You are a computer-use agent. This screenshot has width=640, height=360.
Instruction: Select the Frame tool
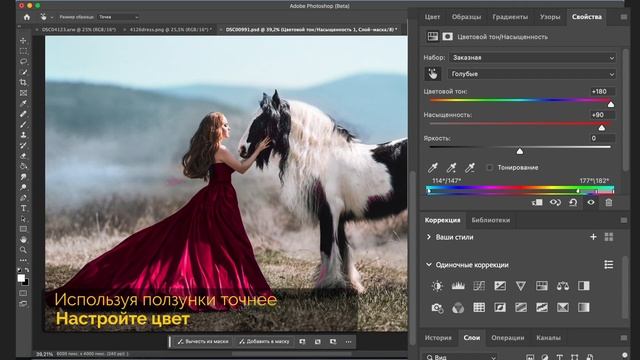click(23, 93)
